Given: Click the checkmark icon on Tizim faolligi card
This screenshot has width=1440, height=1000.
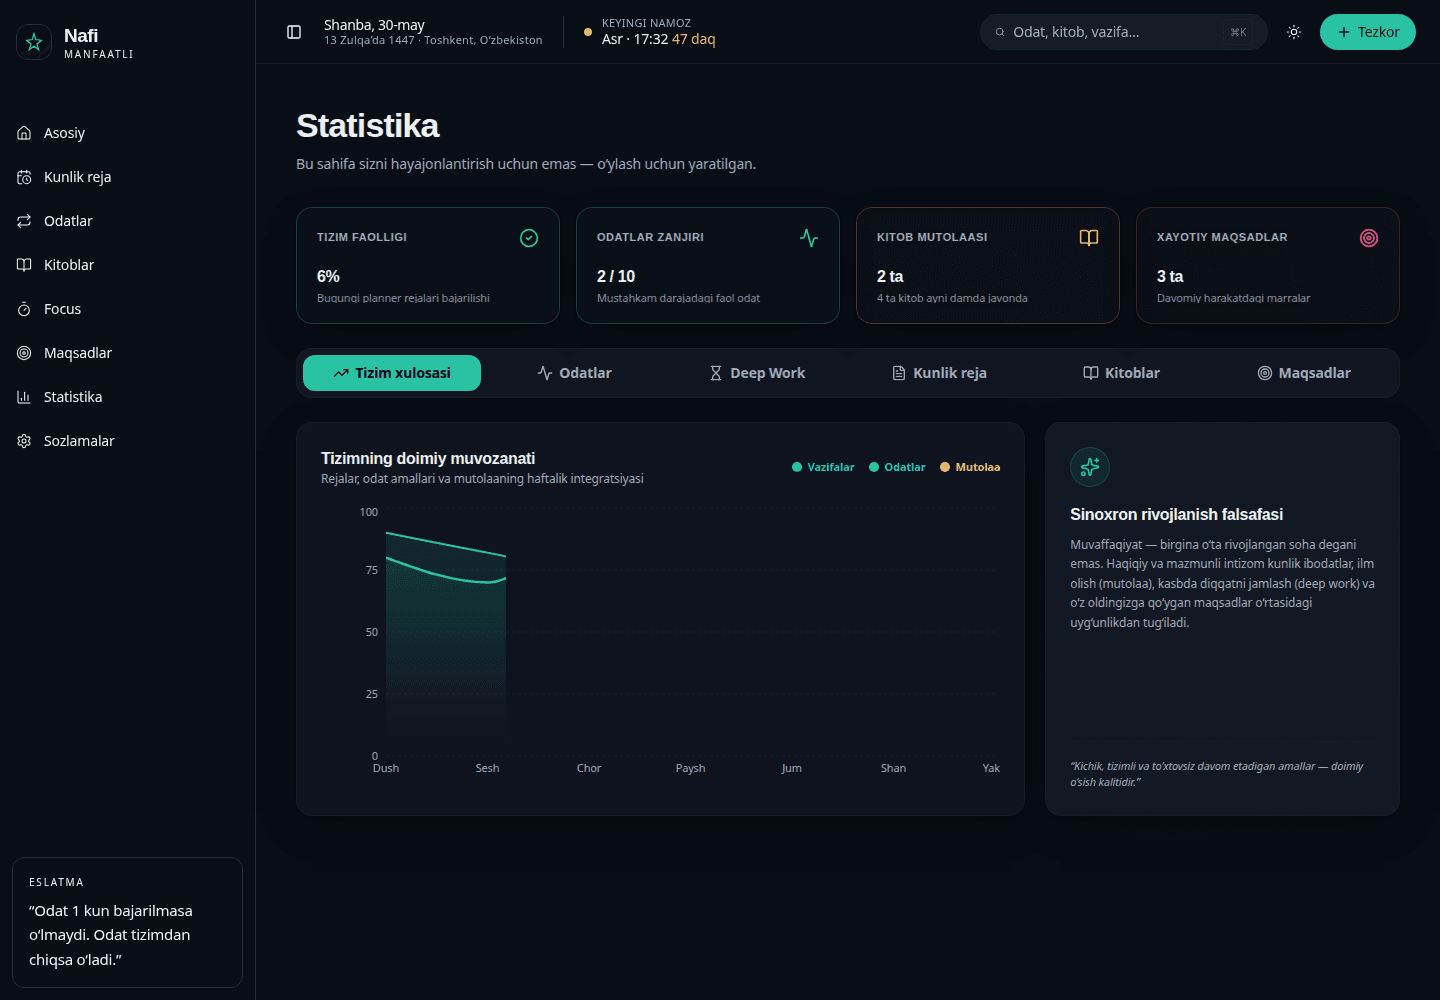Looking at the screenshot, I should pos(529,238).
